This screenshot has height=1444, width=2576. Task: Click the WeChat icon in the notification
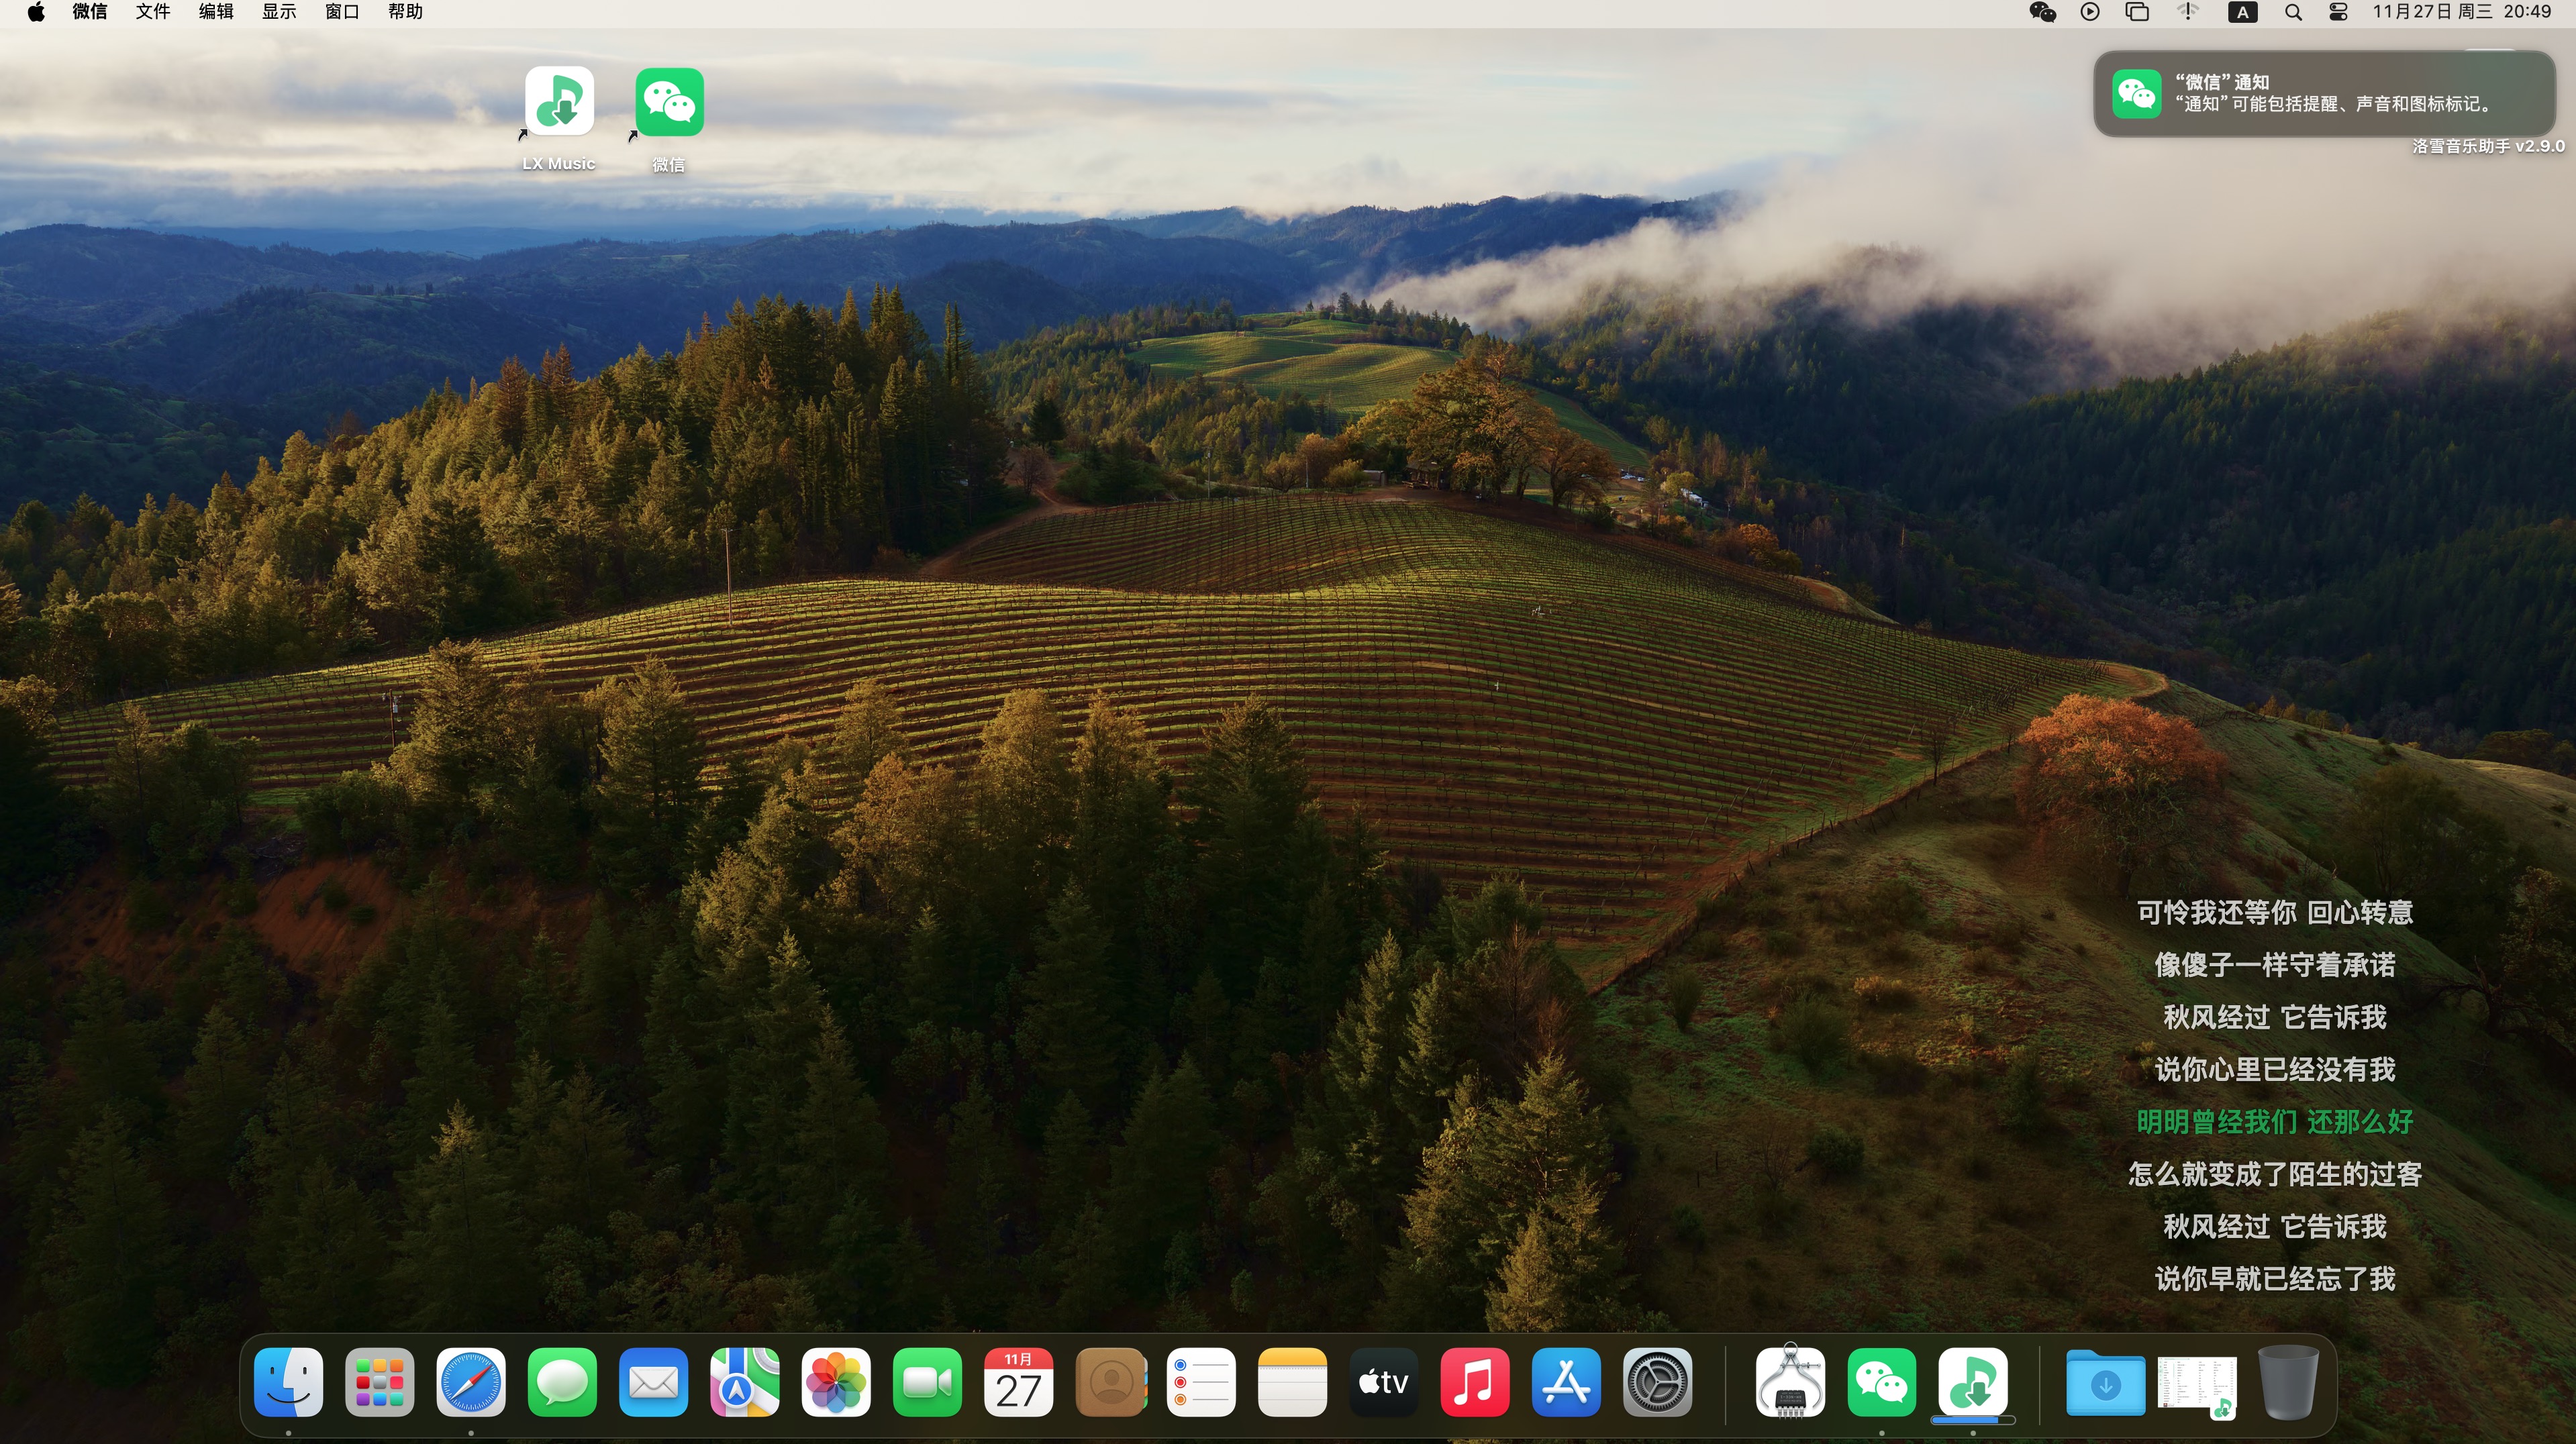pos(2136,93)
